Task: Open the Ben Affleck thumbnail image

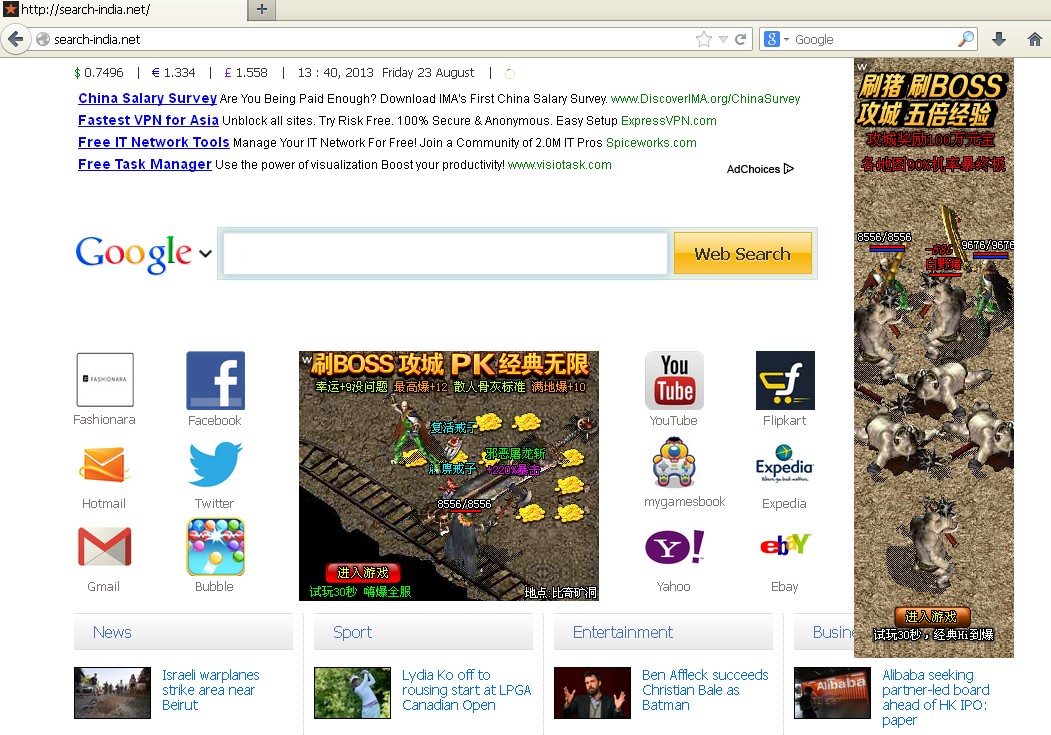Action: click(x=593, y=693)
